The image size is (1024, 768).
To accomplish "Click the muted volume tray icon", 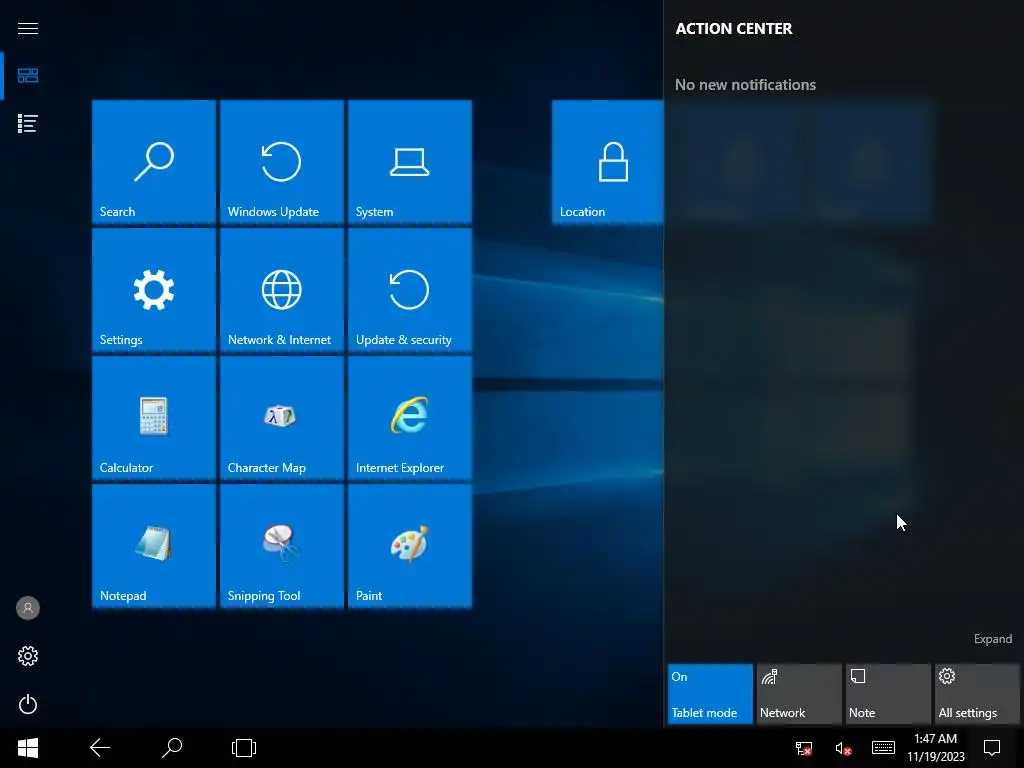I will (843, 748).
